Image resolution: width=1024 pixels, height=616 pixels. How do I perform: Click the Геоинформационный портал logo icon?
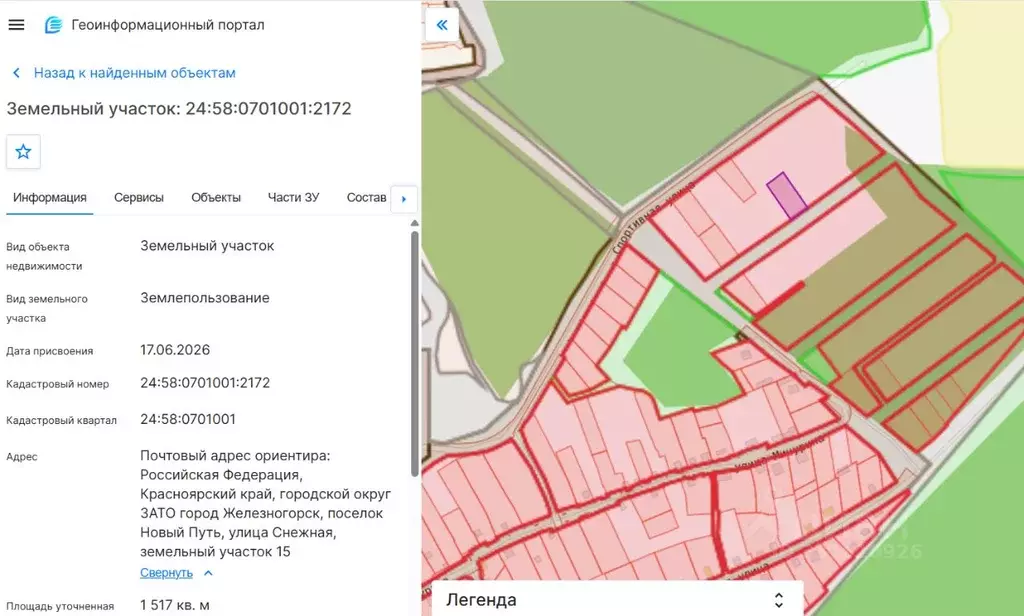coord(53,25)
